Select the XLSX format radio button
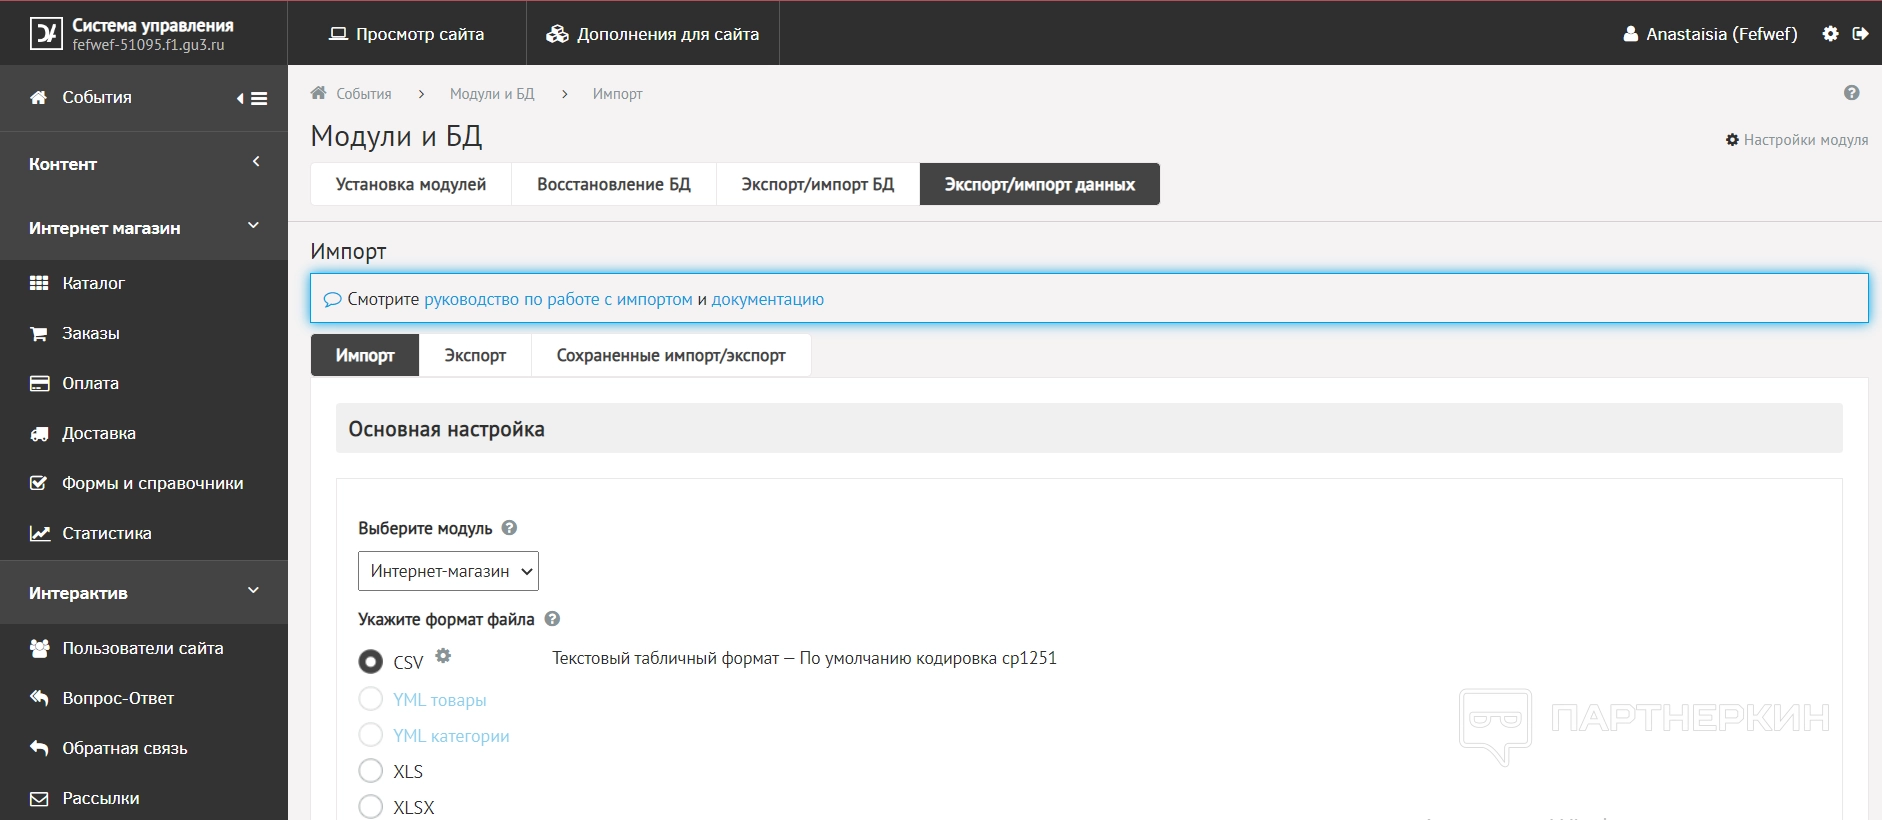Screen dimensions: 1882x820 point(371,806)
